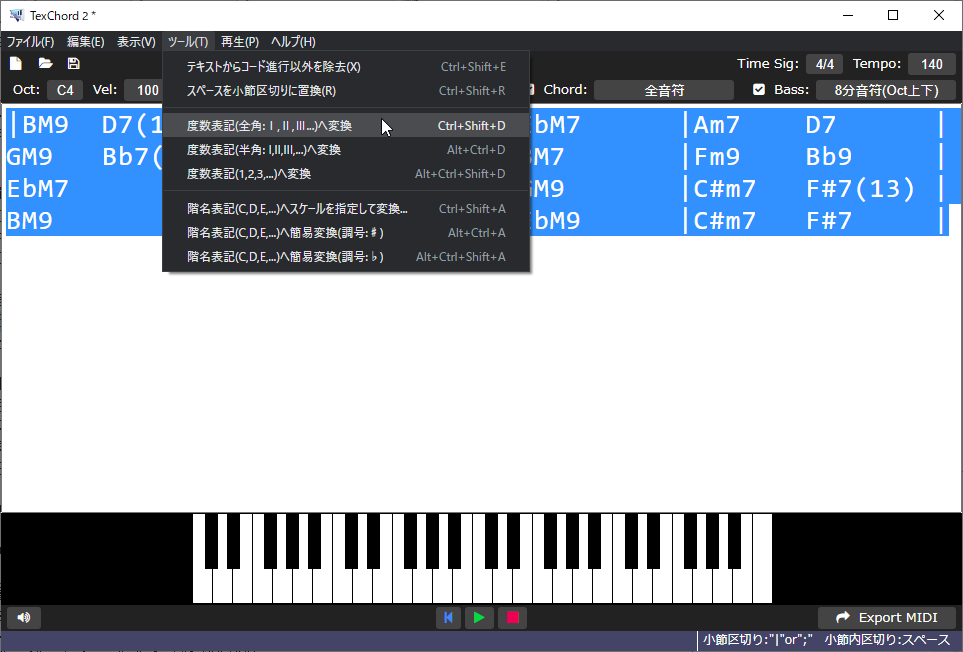The width and height of the screenshot is (963, 652).
Task: Toggle the speaker volume icon
Action: [x=24, y=618]
